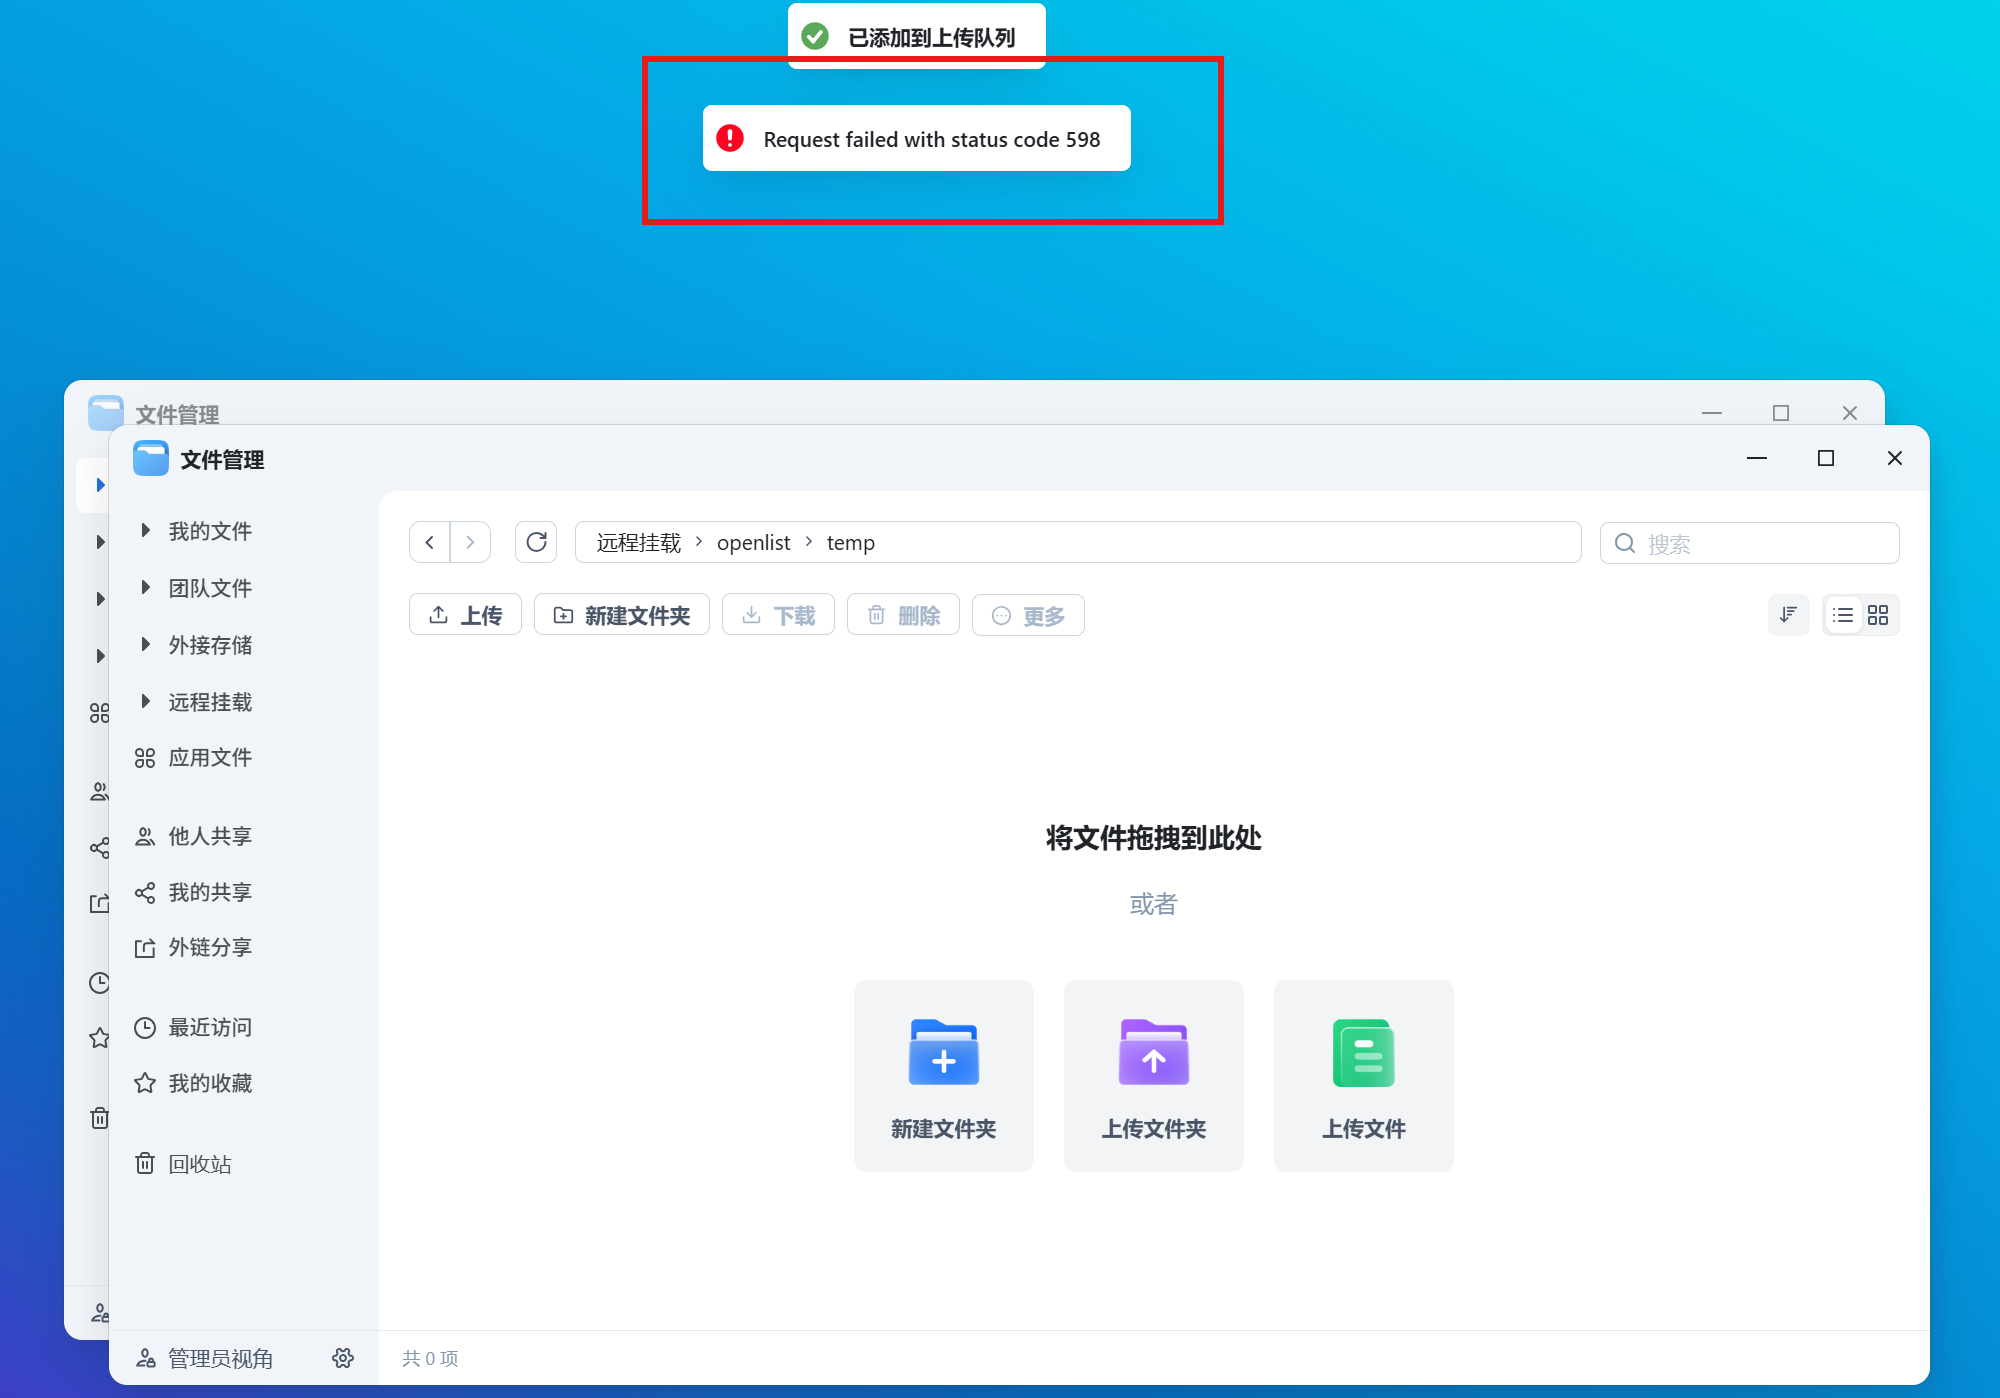This screenshot has height=1398, width=2000.
Task: Open the settings gear next to 管理员视角
Action: [342, 1358]
